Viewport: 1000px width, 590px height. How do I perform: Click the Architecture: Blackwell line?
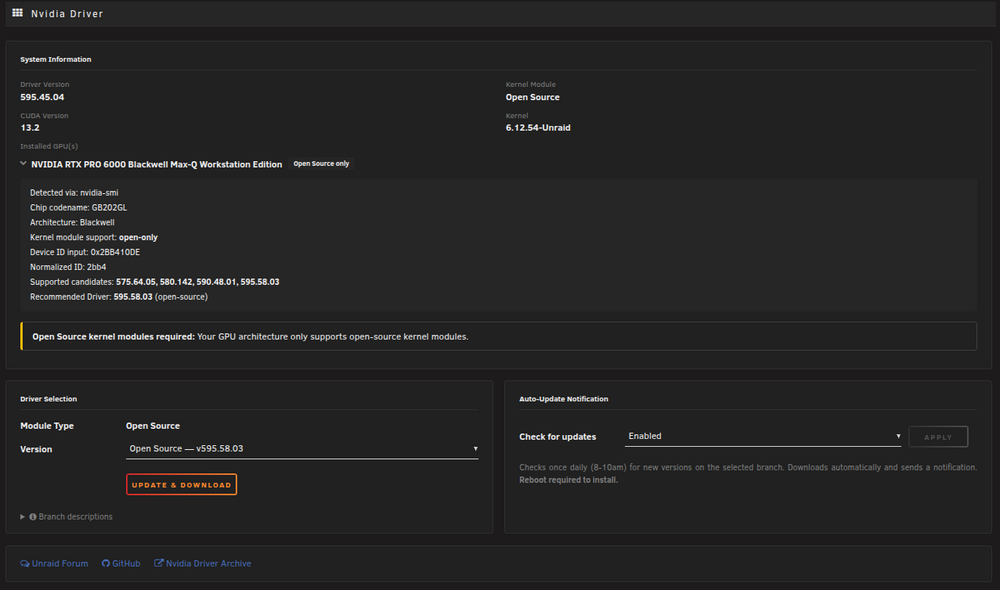pyautogui.click(x=72, y=223)
